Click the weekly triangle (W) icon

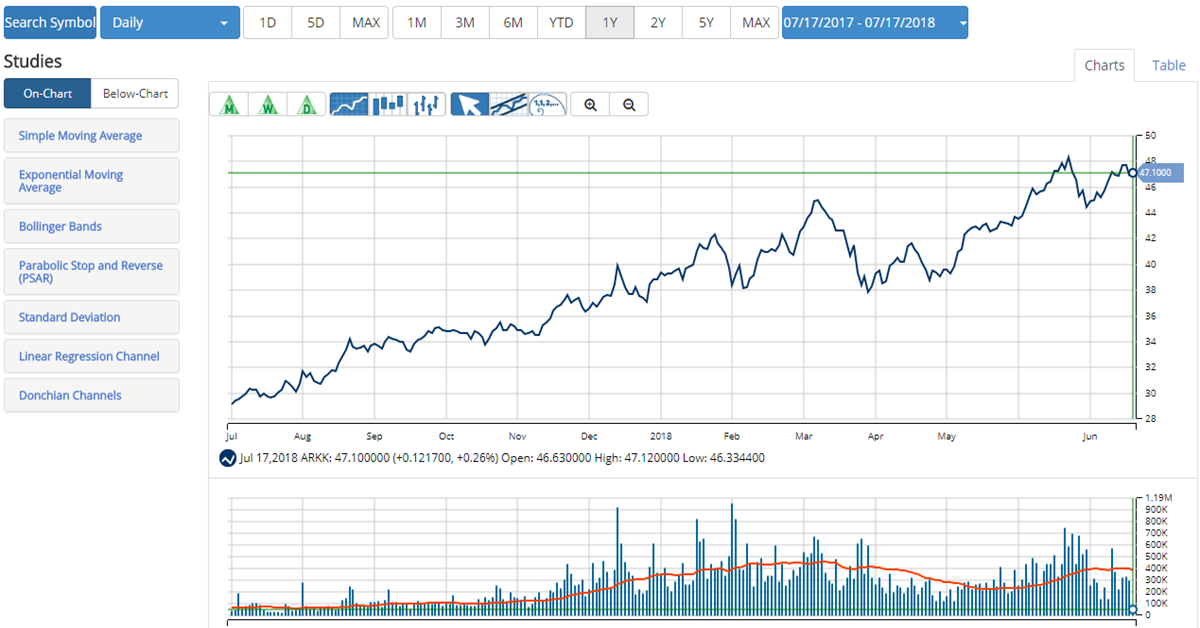268,104
